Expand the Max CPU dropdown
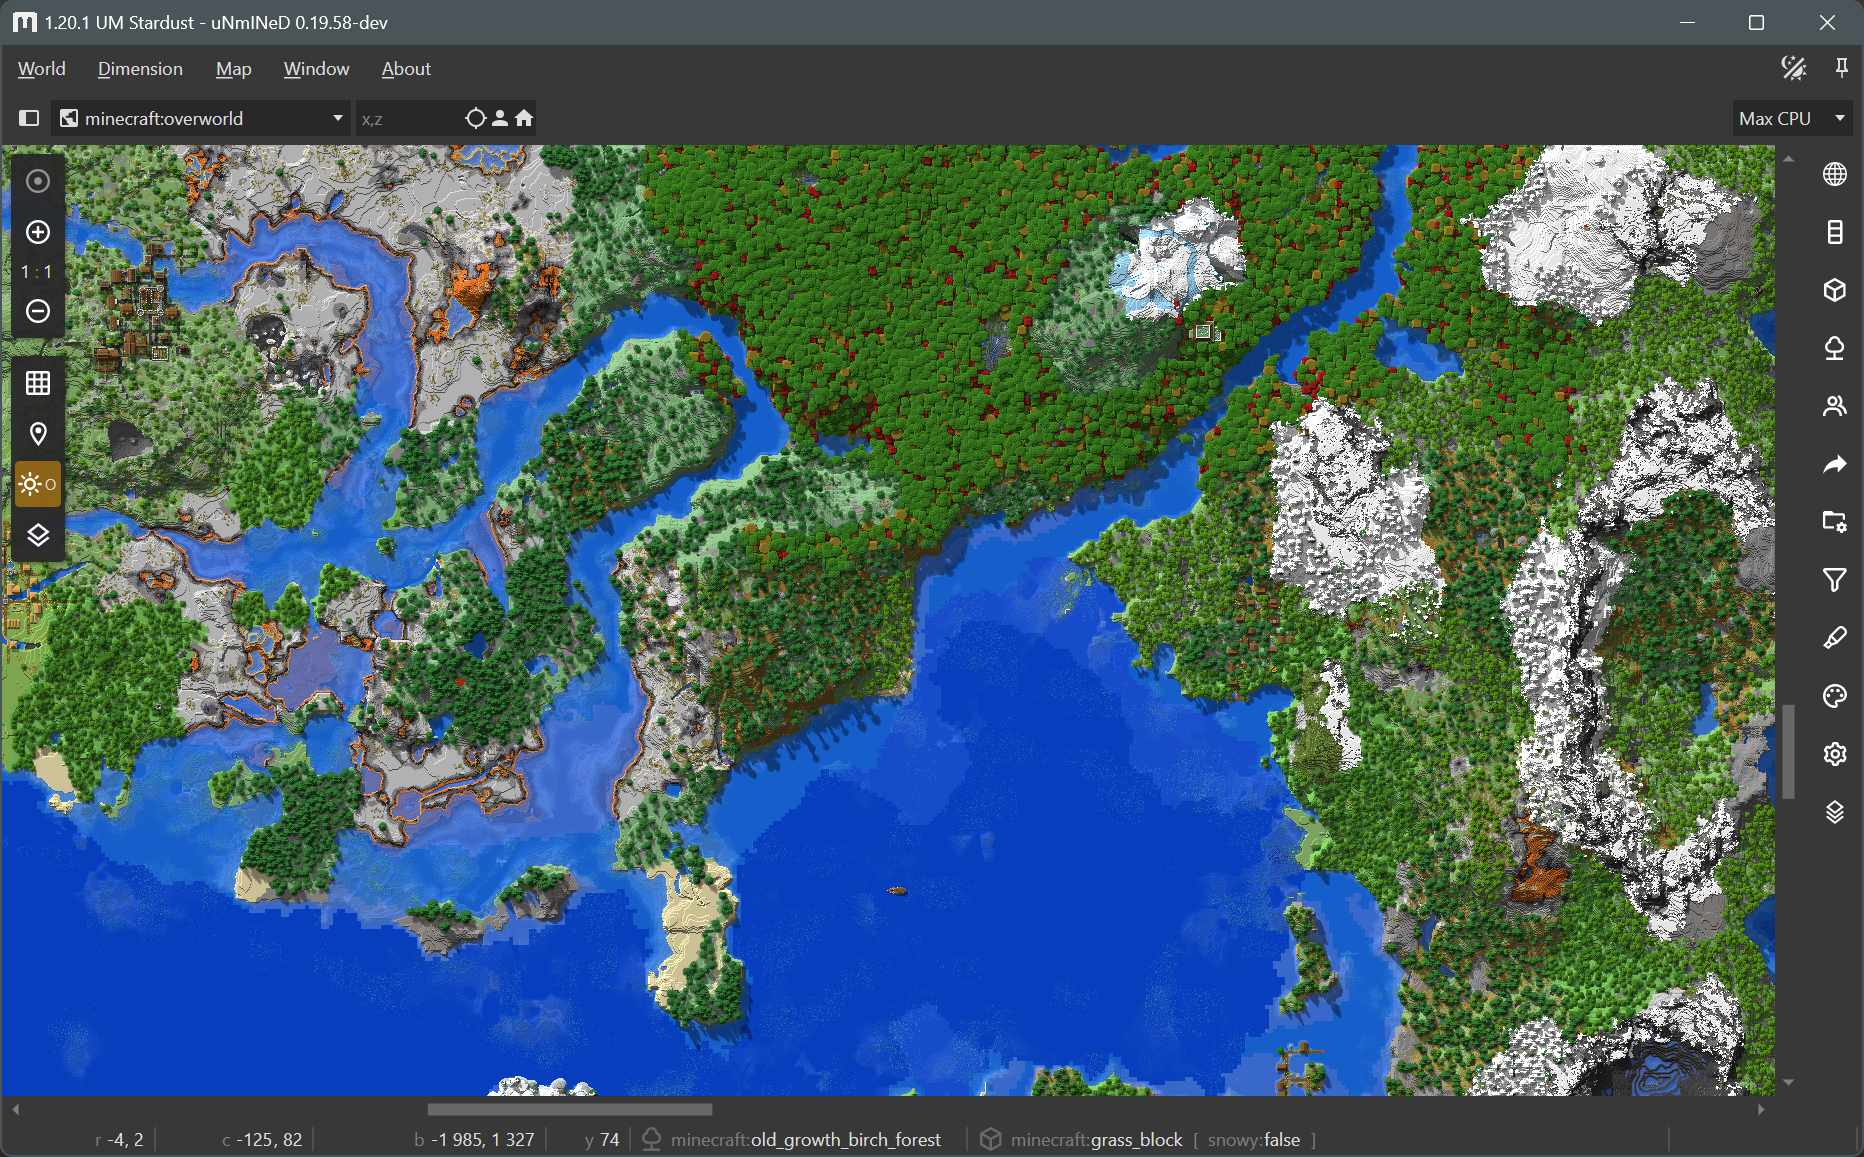This screenshot has height=1157, width=1864. point(1791,118)
